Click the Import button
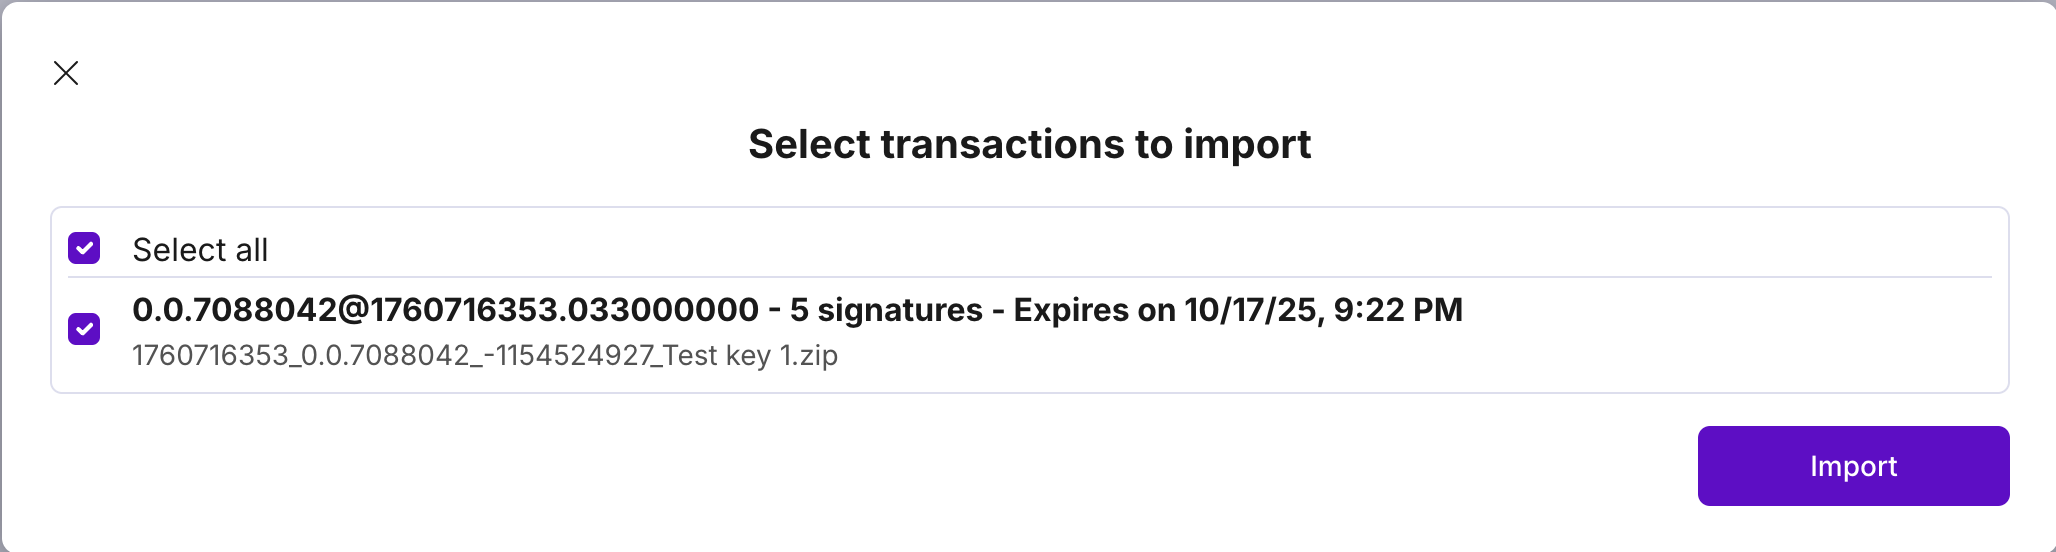The width and height of the screenshot is (2056, 552). click(x=1853, y=466)
